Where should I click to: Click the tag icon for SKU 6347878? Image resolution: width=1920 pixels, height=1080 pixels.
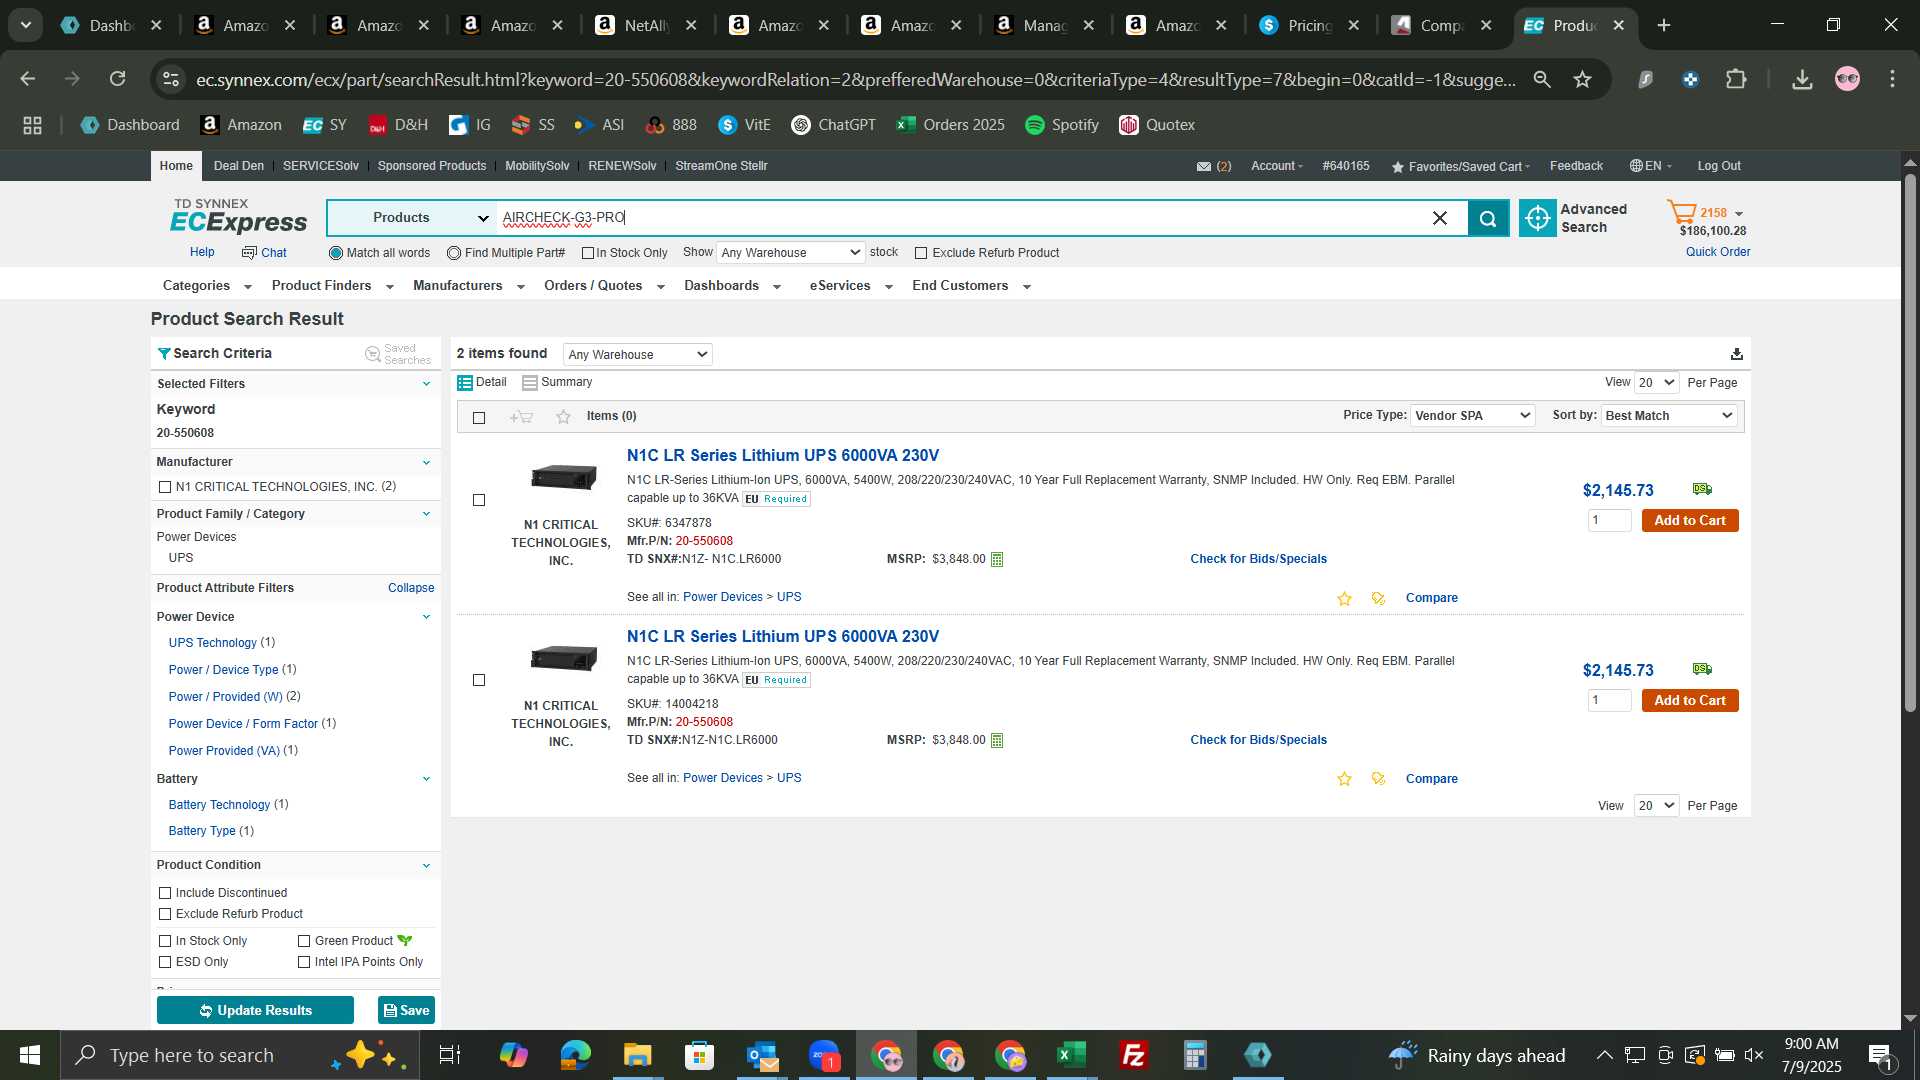tap(1378, 599)
